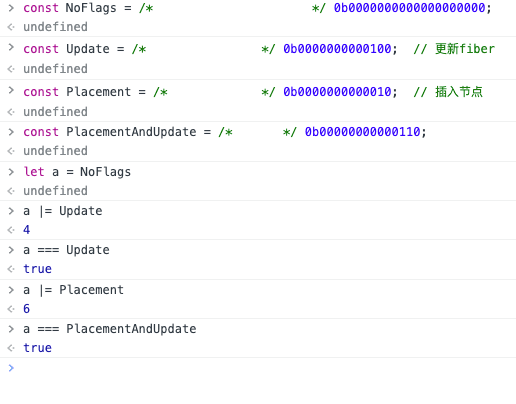
Task: Click the last true output value
Action: coord(37,348)
